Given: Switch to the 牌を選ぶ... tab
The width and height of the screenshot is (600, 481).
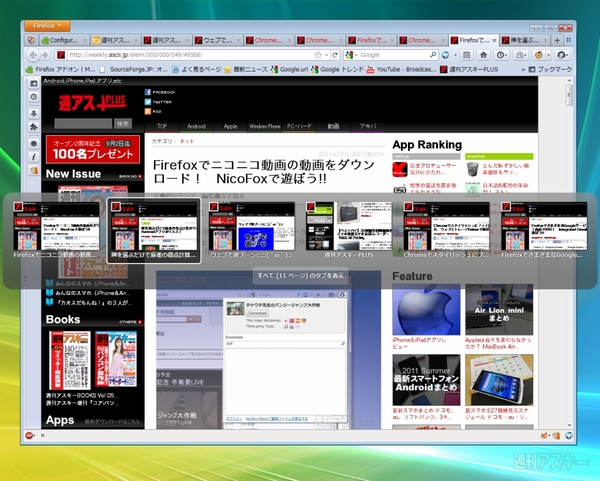Looking at the screenshot, I should point(525,40).
